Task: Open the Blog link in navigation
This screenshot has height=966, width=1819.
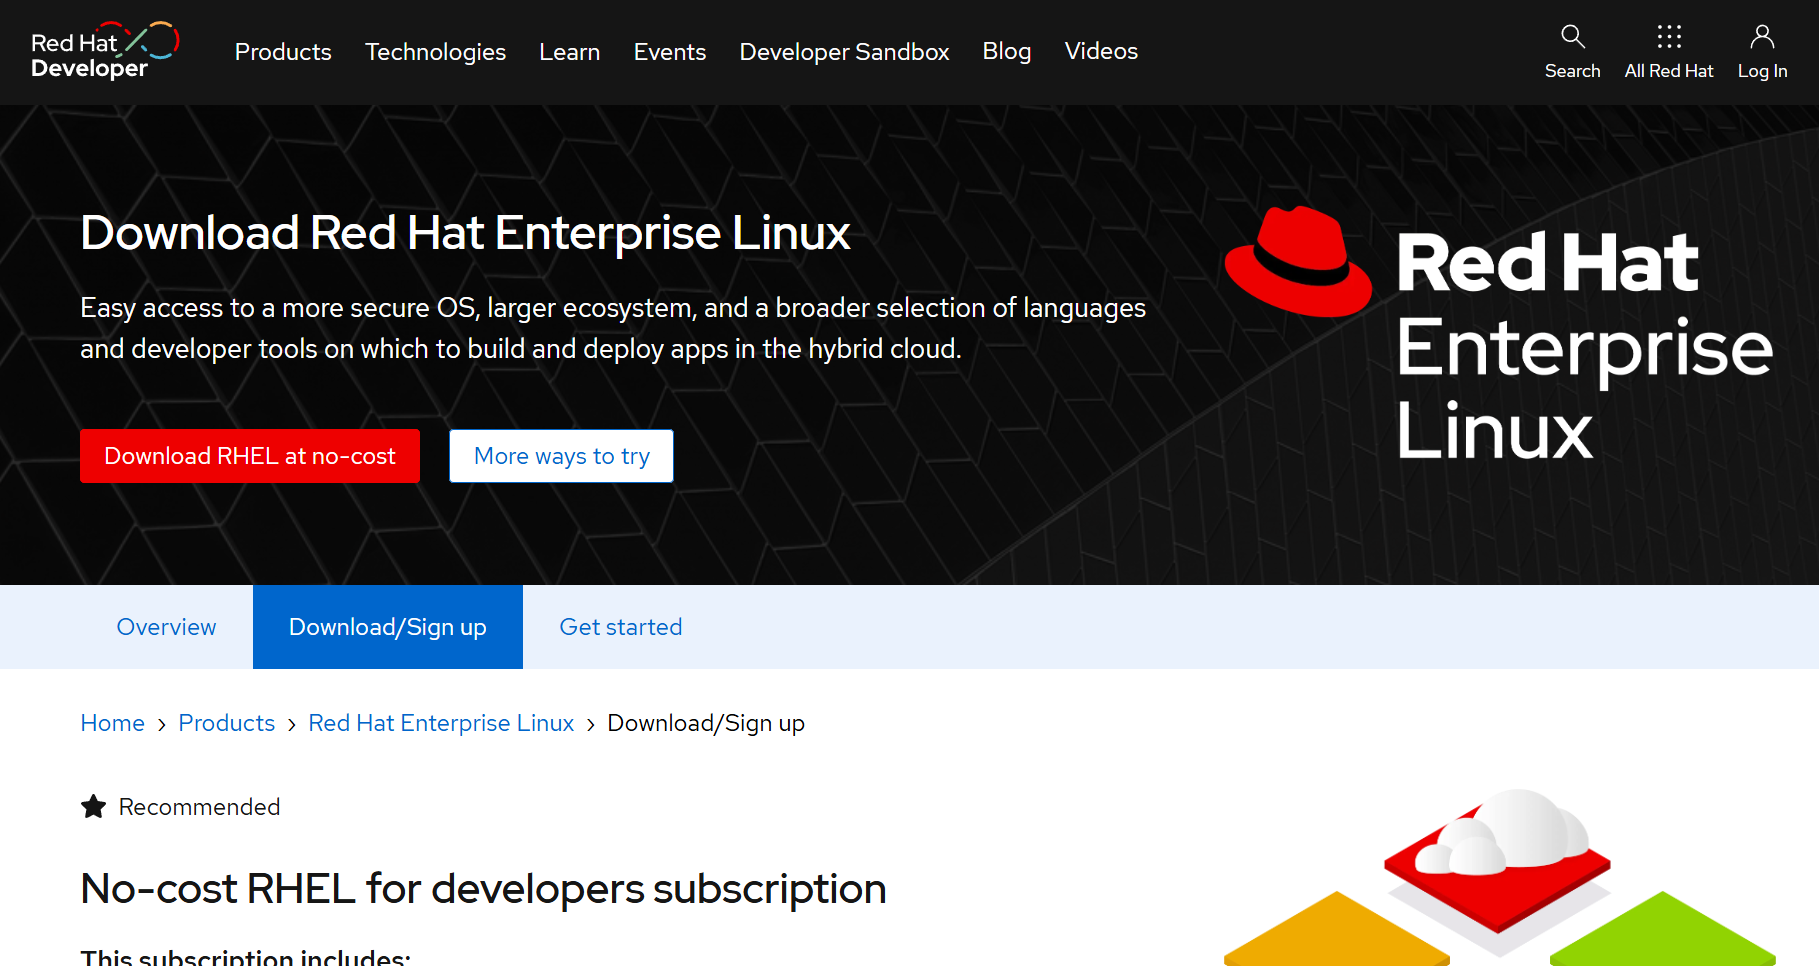Action: (1006, 51)
